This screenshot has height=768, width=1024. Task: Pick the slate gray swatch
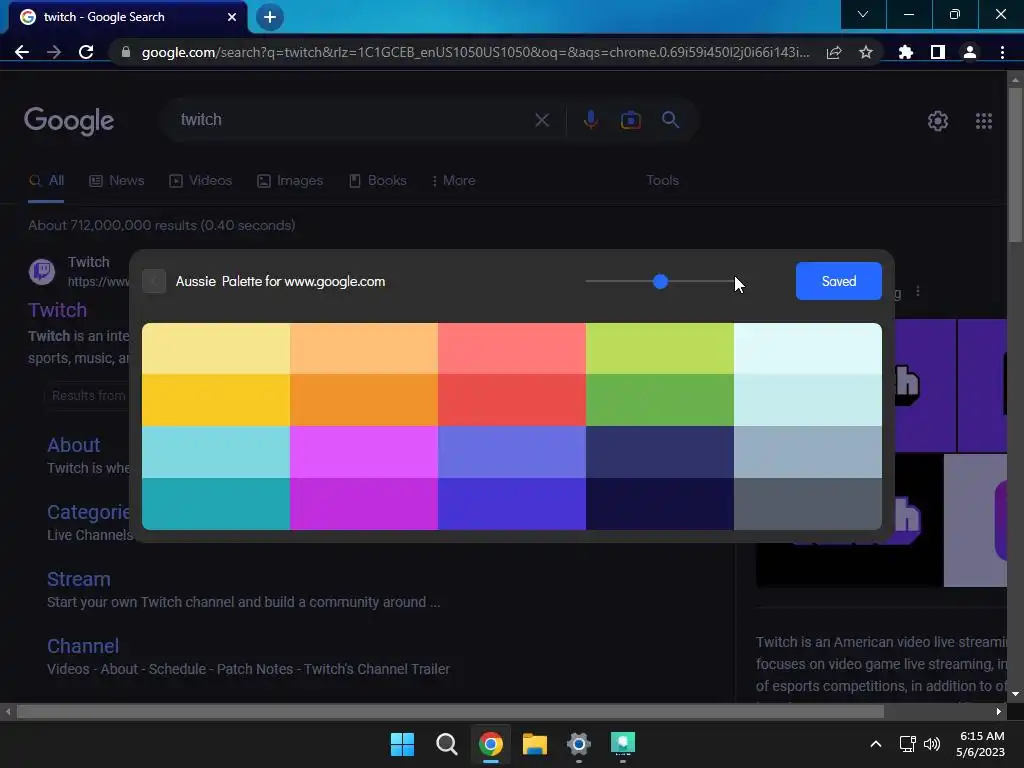(808, 452)
